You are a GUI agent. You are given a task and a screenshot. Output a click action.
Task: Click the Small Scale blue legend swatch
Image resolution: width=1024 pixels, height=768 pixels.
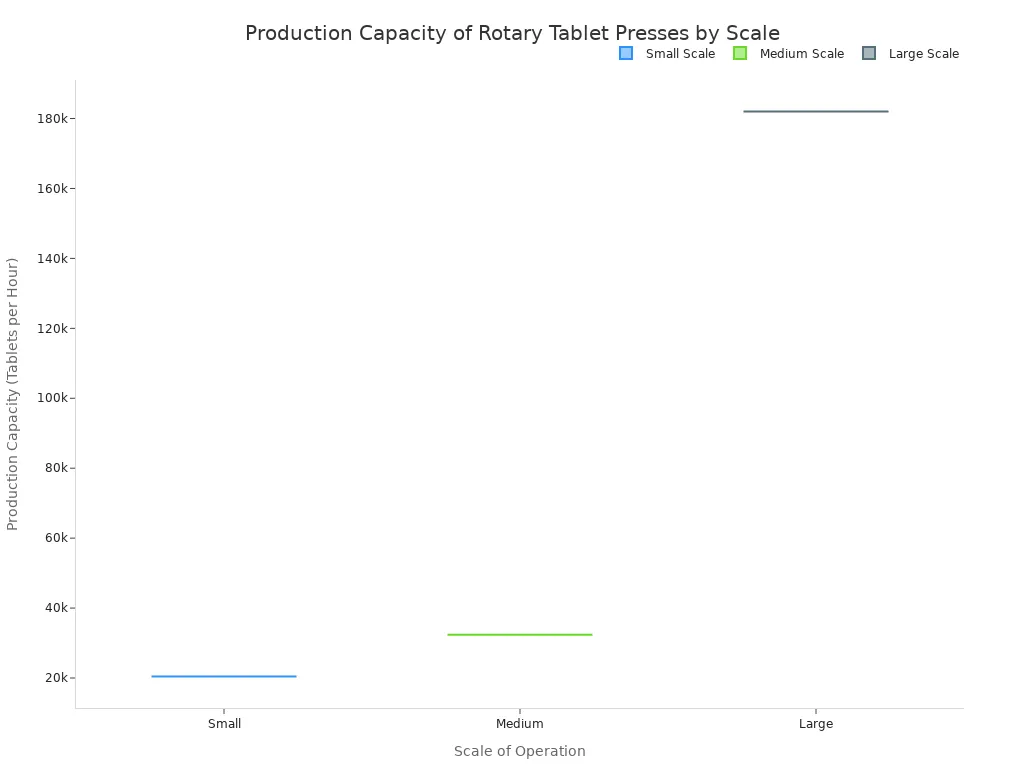pyautogui.click(x=626, y=54)
